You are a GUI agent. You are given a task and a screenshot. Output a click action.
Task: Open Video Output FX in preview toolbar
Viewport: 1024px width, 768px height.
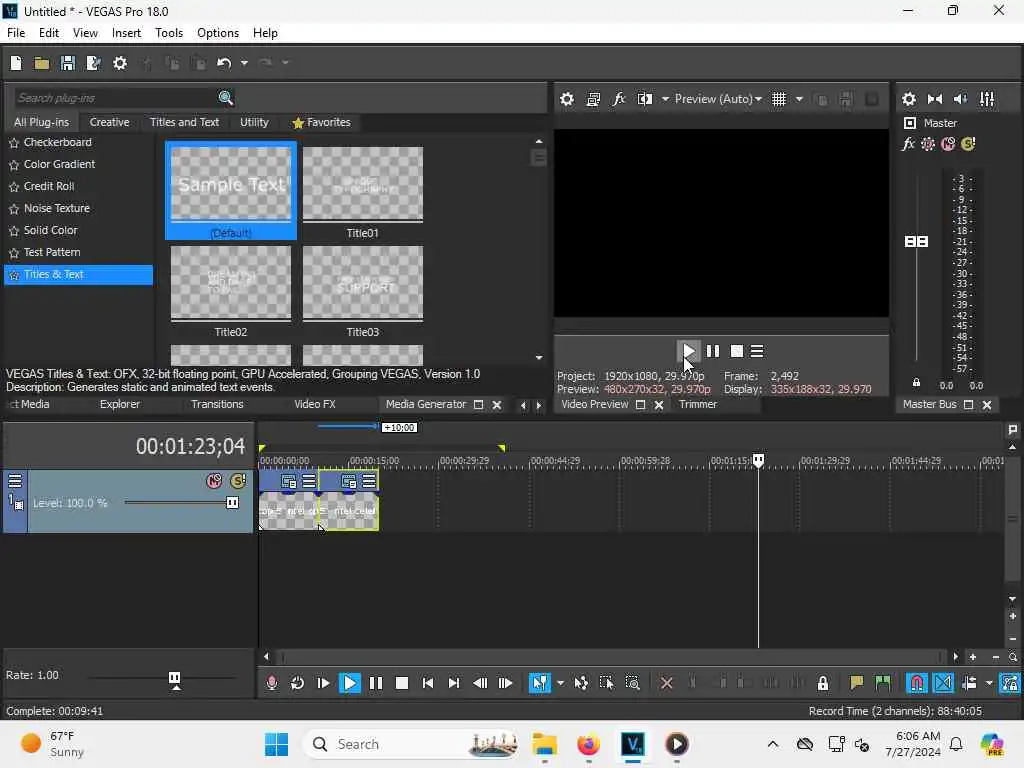pyautogui.click(x=618, y=99)
